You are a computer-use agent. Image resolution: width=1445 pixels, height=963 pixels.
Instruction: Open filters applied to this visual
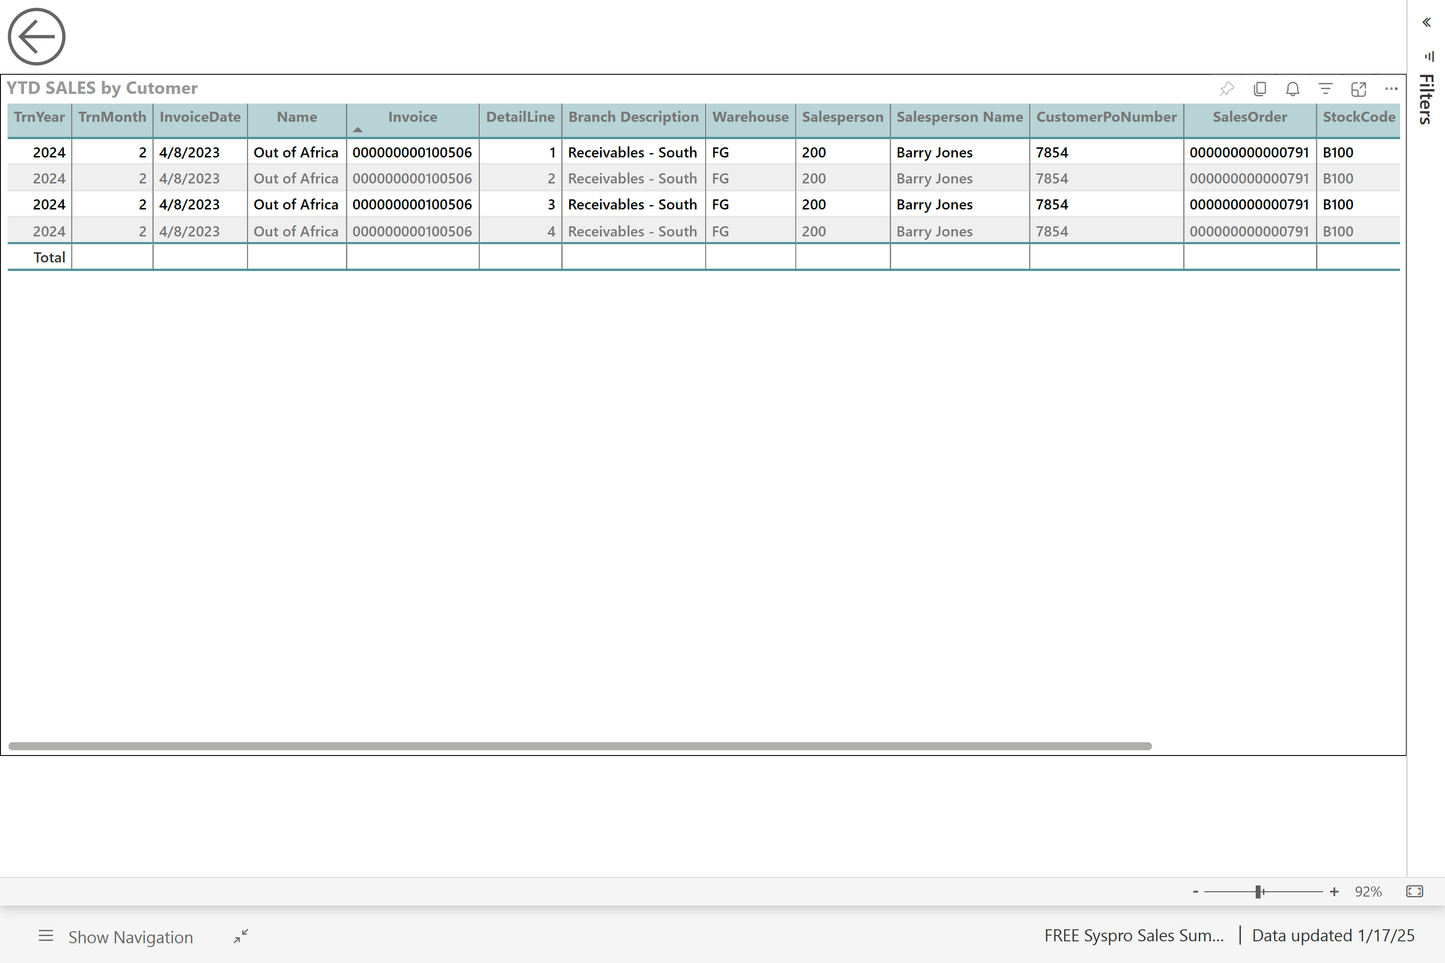tap(1325, 88)
